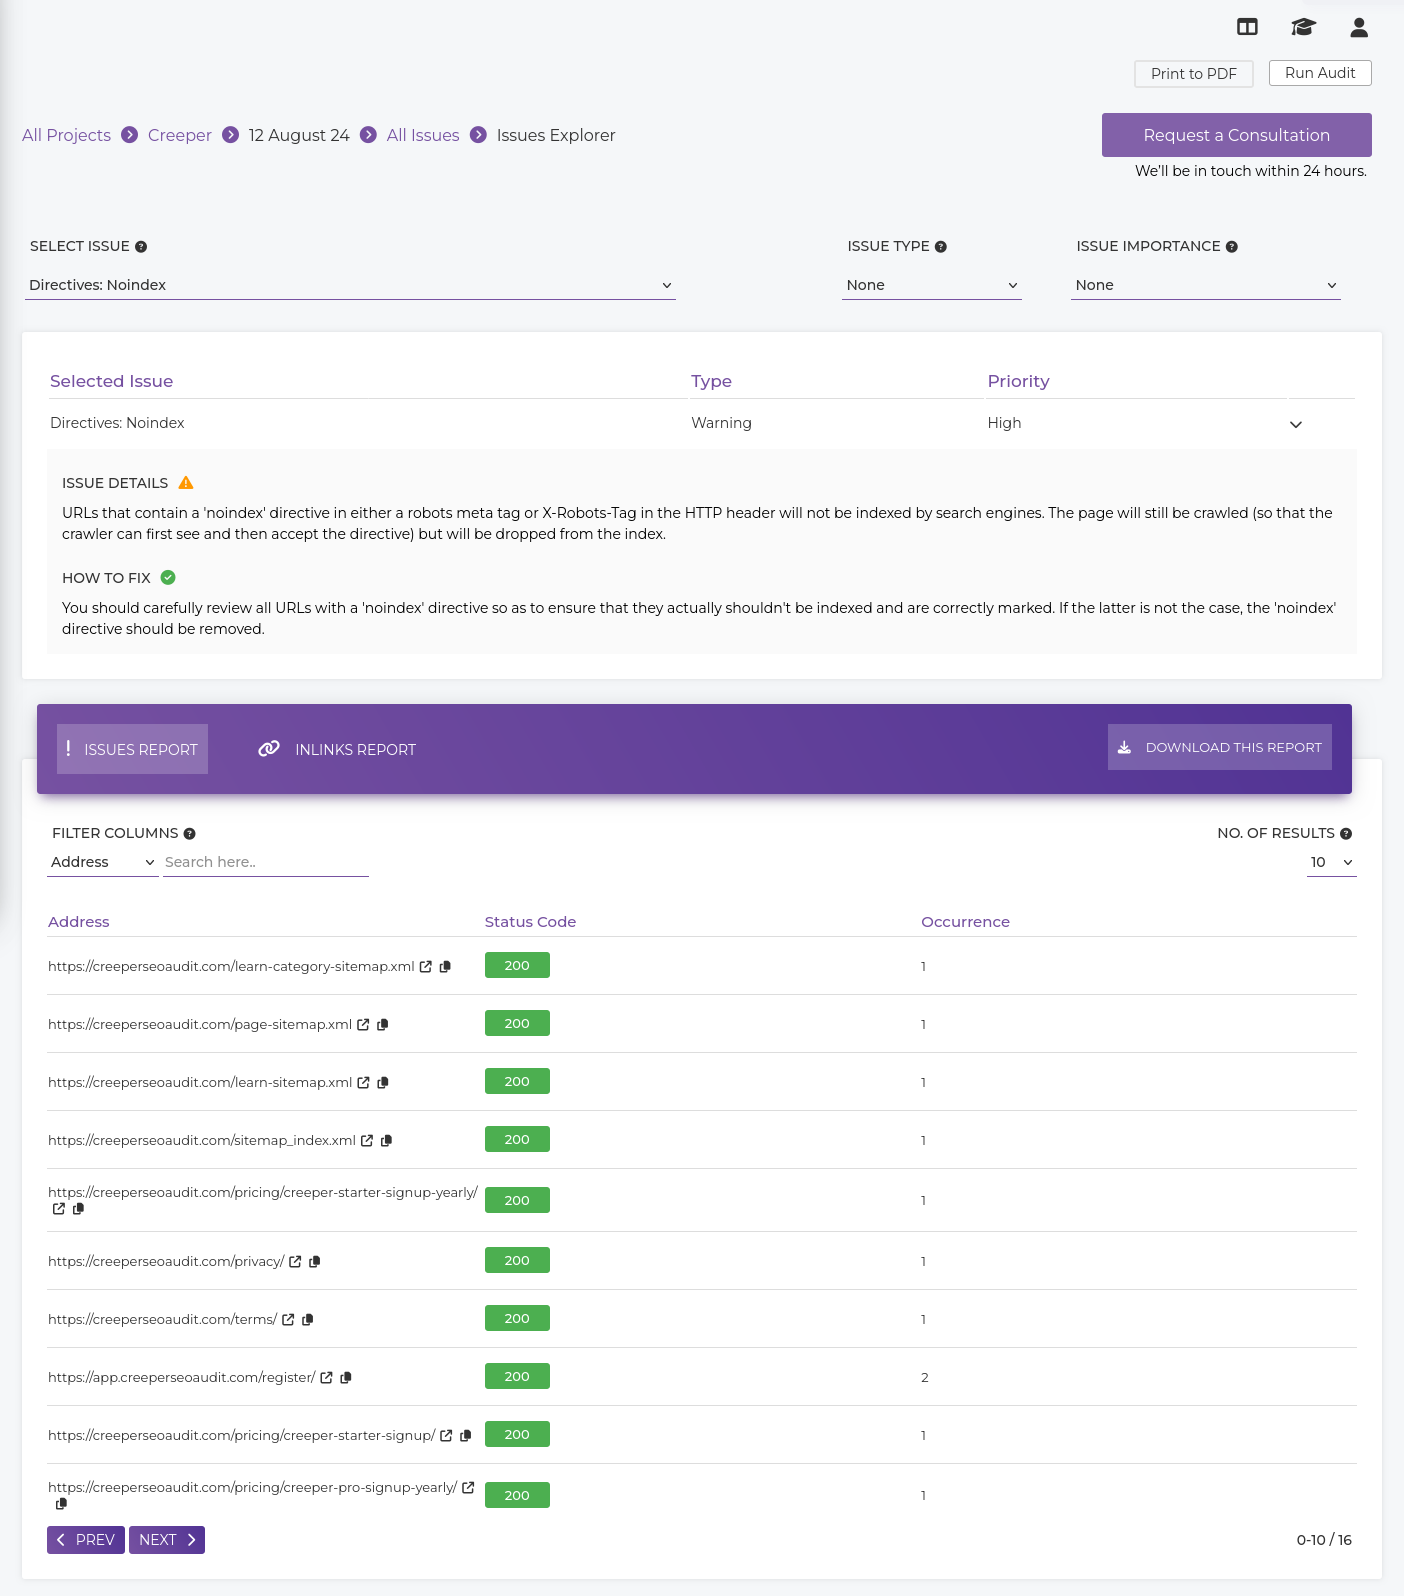Click help icon beside Select Issue
This screenshot has height=1596, width=1404.
tap(141, 247)
